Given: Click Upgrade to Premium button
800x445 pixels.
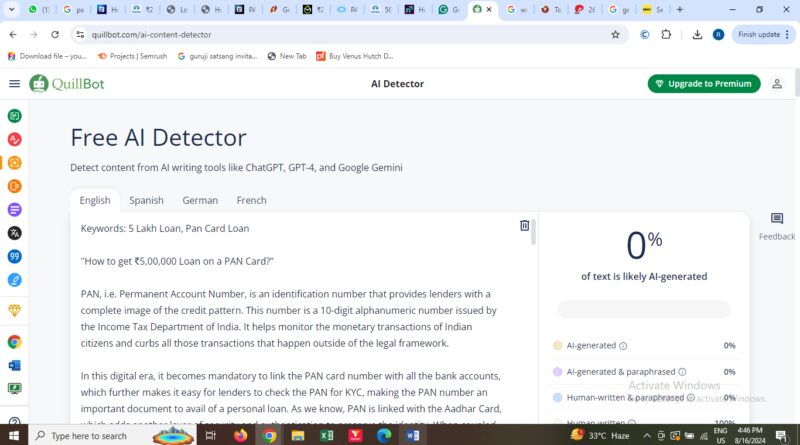Looking at the screenshot, I should (x=704, y=84).
